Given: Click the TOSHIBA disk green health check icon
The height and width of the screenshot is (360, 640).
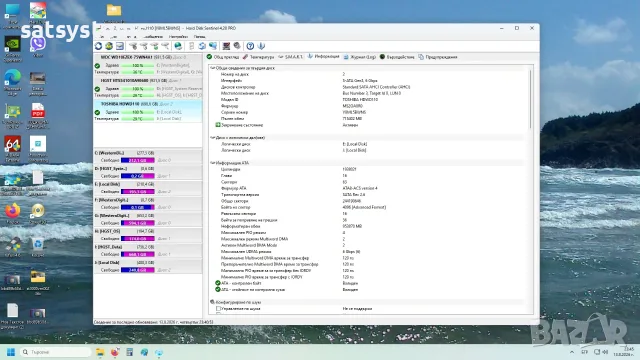Looking at the screenshot, I should coord(97,112).
